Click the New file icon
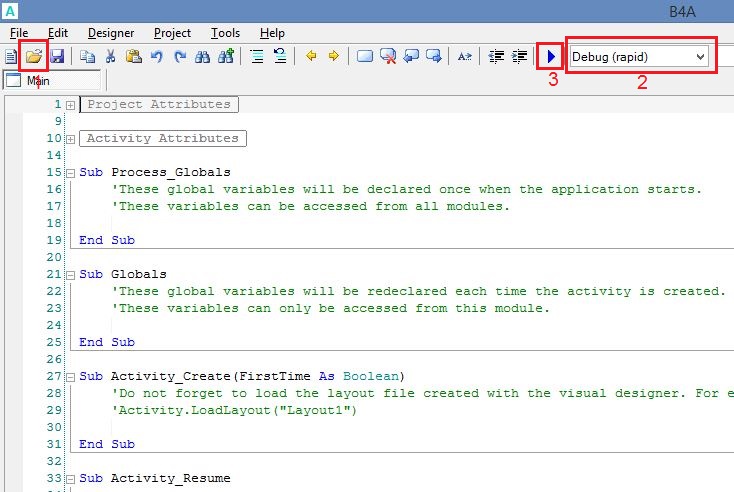This screenshot has width=734, height=492. pyautogui.click(x=12, y=57)
